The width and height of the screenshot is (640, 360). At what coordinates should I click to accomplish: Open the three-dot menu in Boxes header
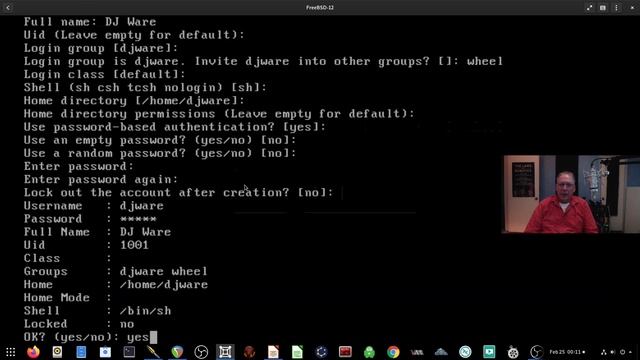(x=616, y=7)
